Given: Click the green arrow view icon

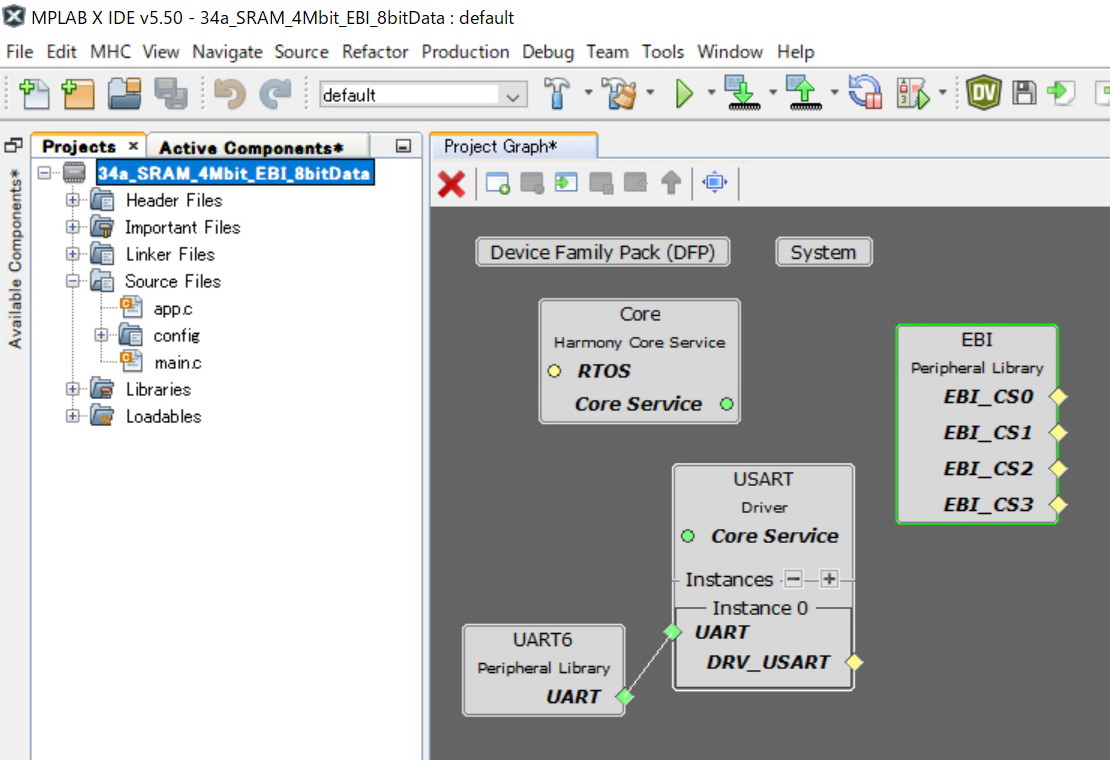Looking at the screenshot, I should tap(566, 183).
